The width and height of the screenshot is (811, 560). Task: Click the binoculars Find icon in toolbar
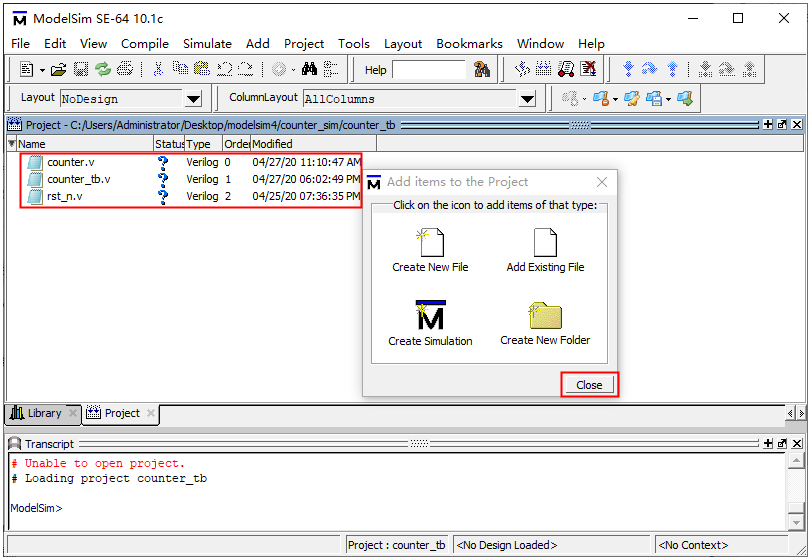click(x=309, y=70)
